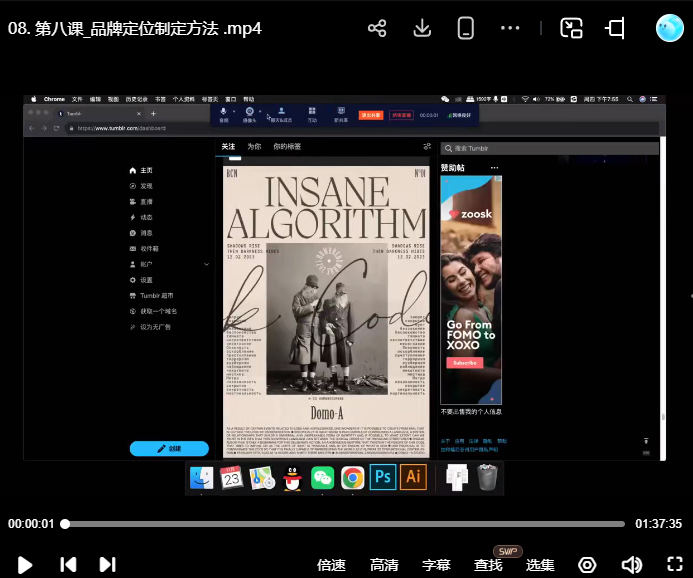Skip to the next video
Image resolution: width=693 pixels, height=578 pixels.
tap(108, 565)
